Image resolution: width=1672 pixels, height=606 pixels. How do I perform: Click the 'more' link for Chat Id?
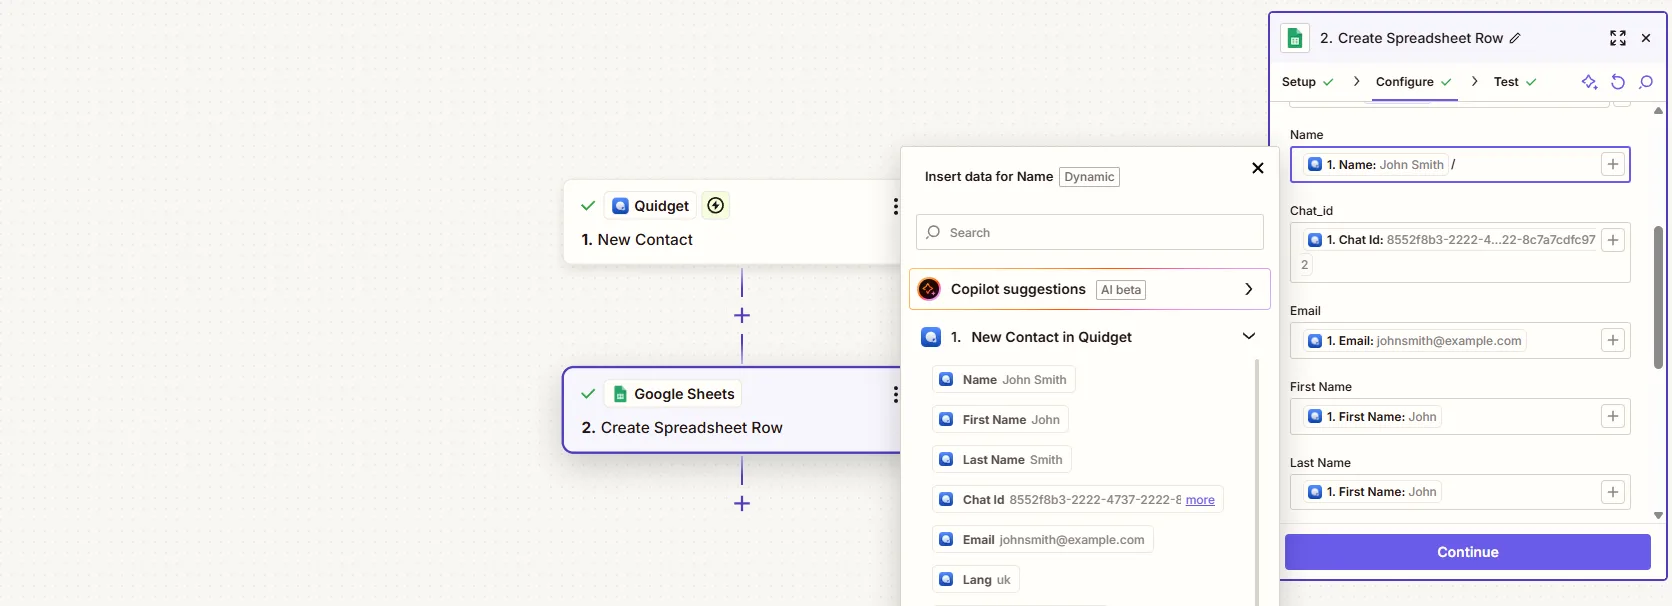(1200, 500)
